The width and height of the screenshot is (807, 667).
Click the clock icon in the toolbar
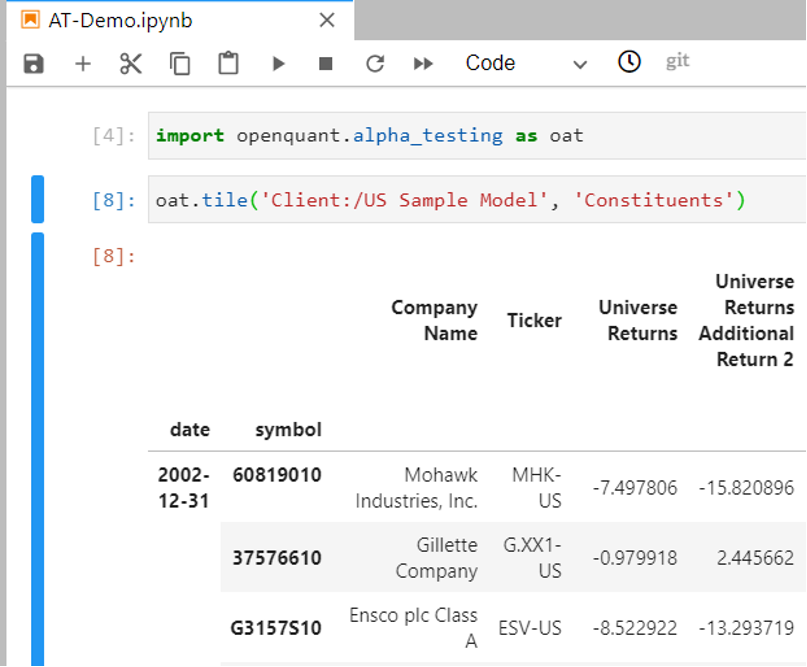[x=629, y=62]
